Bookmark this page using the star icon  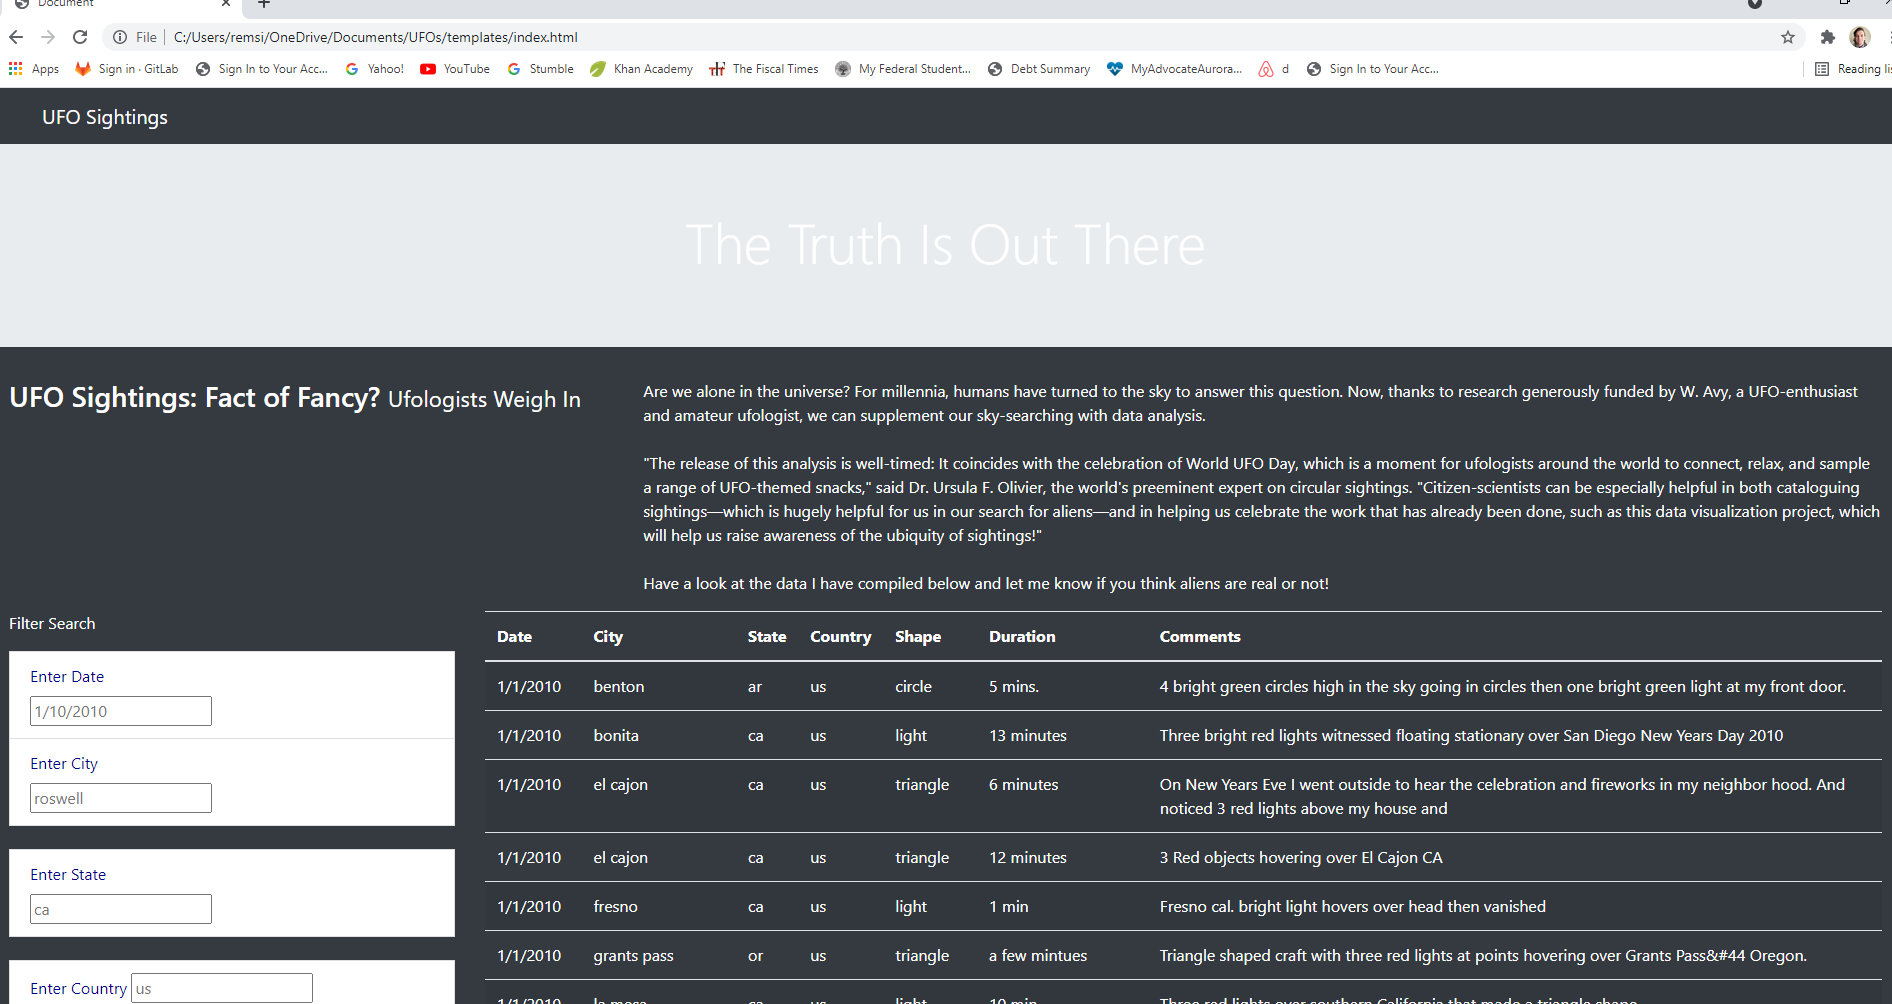(1787, 37)
